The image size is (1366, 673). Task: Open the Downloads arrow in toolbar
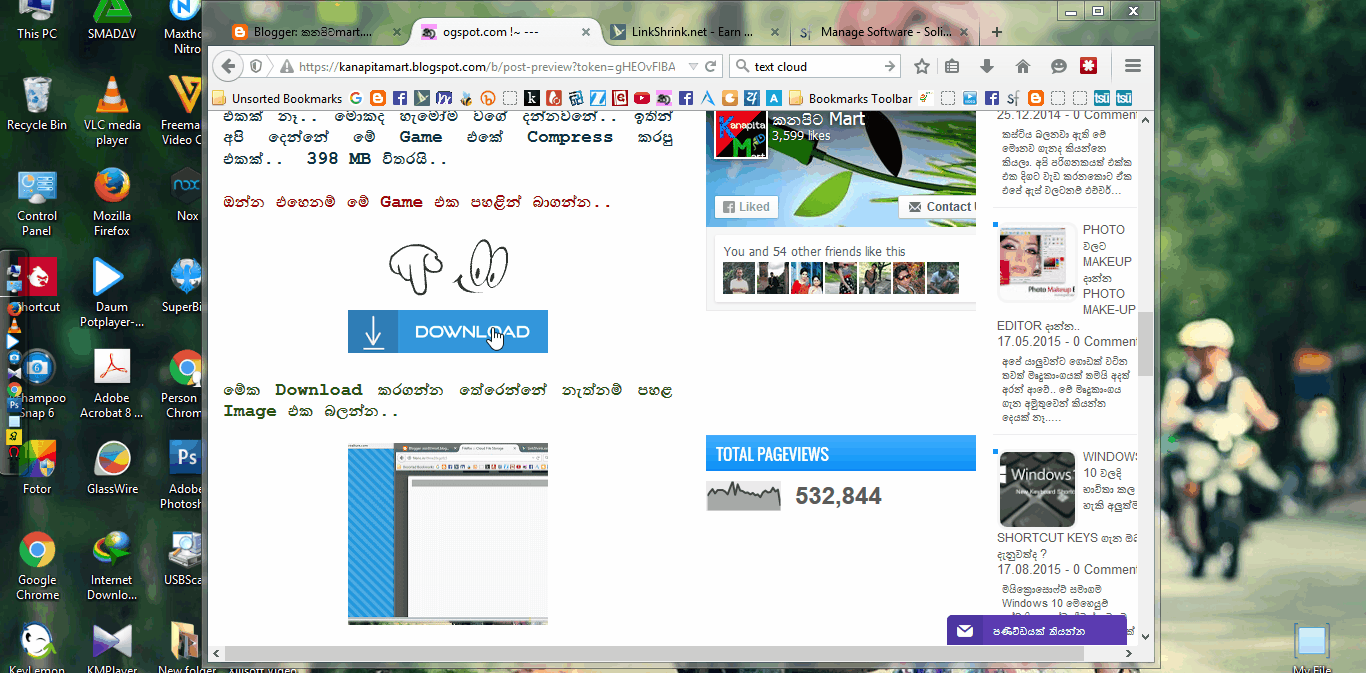pos(987,66)
